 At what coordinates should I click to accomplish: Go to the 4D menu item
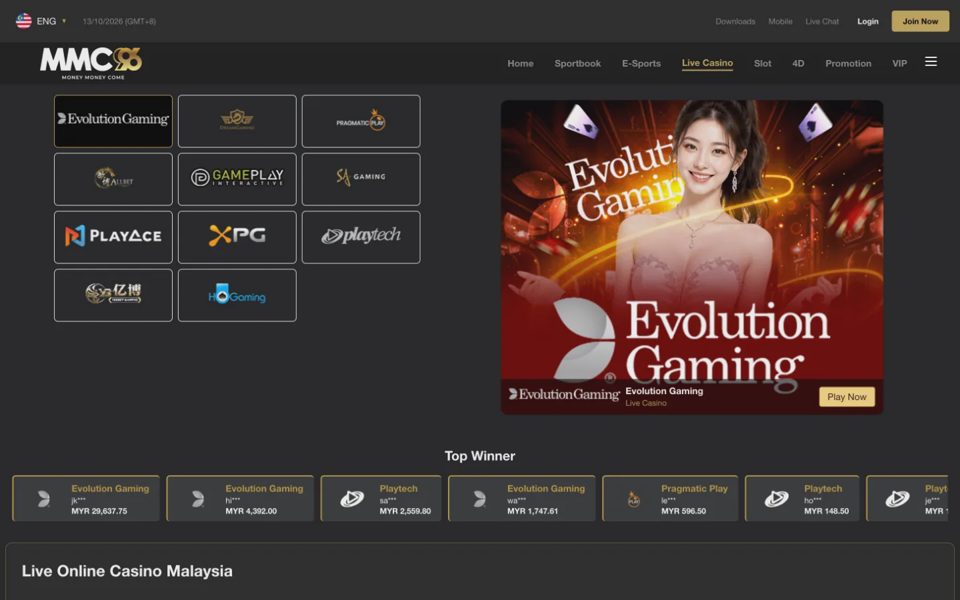point(798,64)
